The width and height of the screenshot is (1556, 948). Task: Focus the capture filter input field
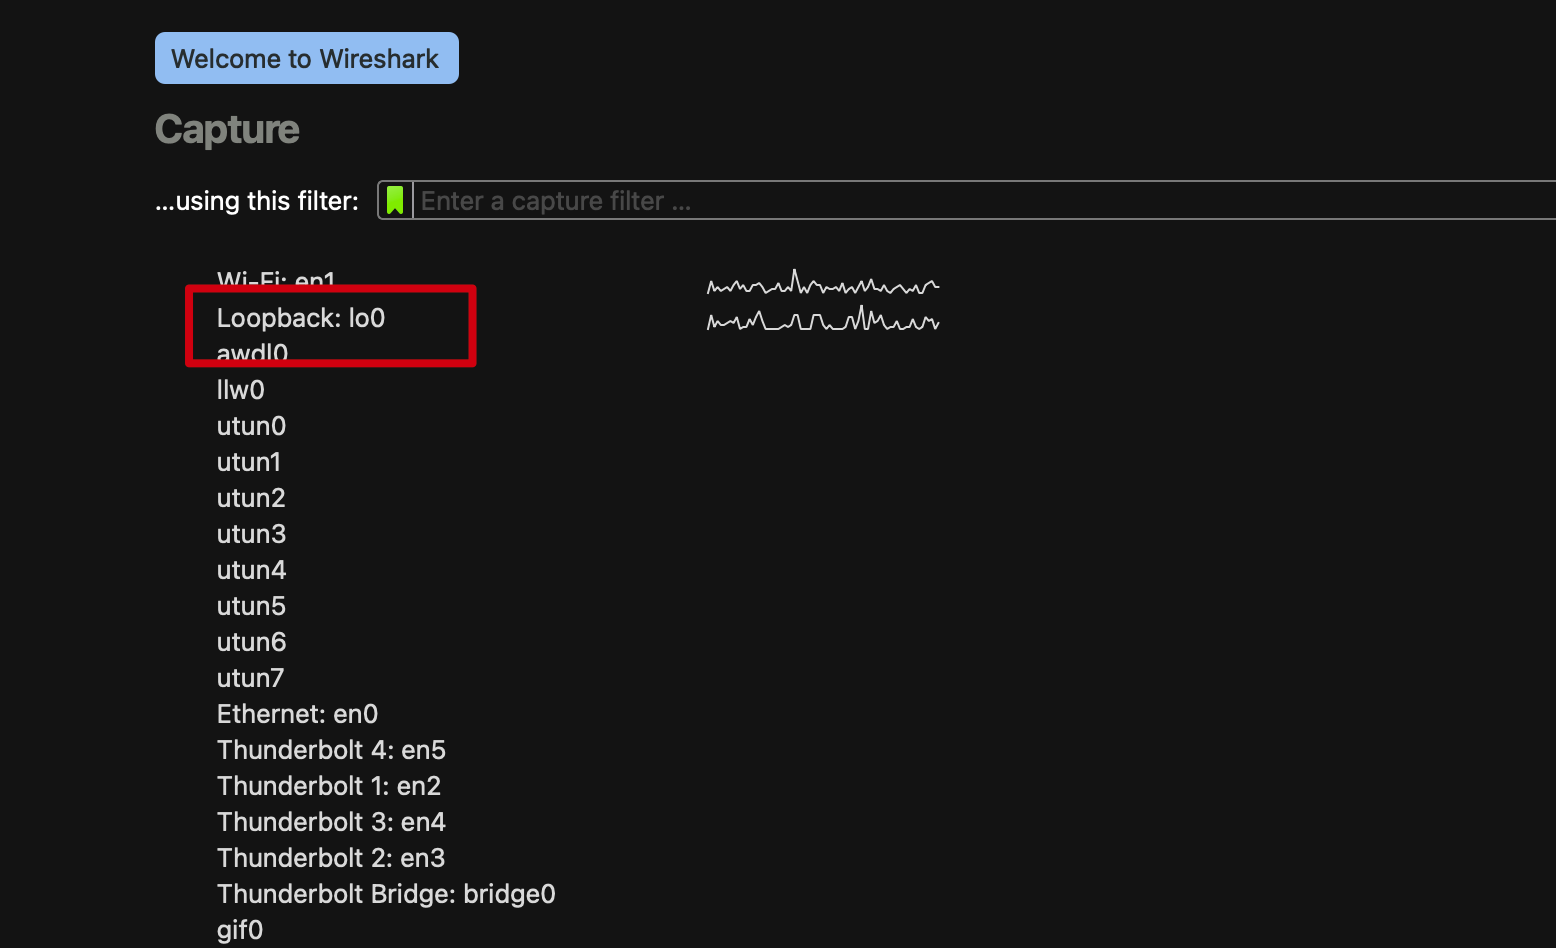point(985,200)
